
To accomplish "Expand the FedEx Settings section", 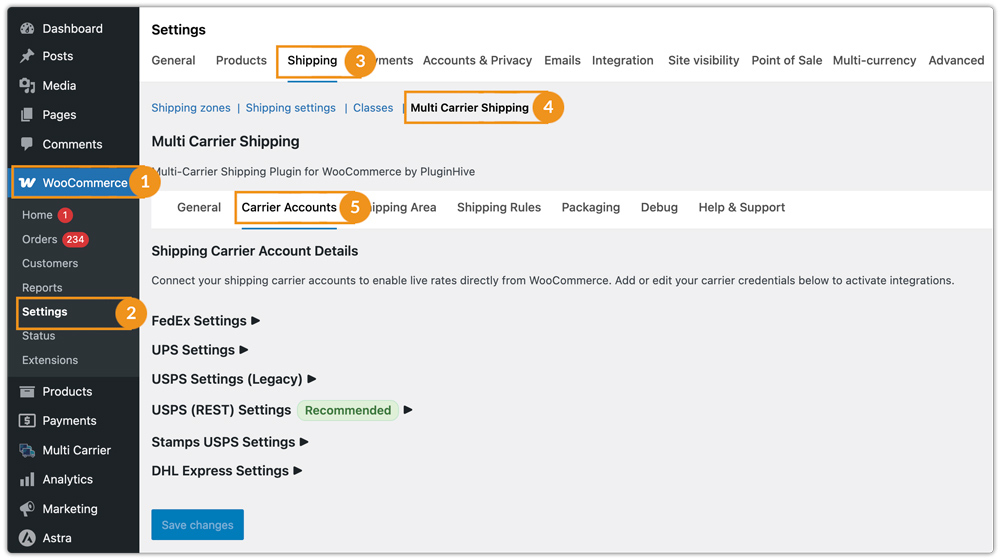I will pos(205,321).
